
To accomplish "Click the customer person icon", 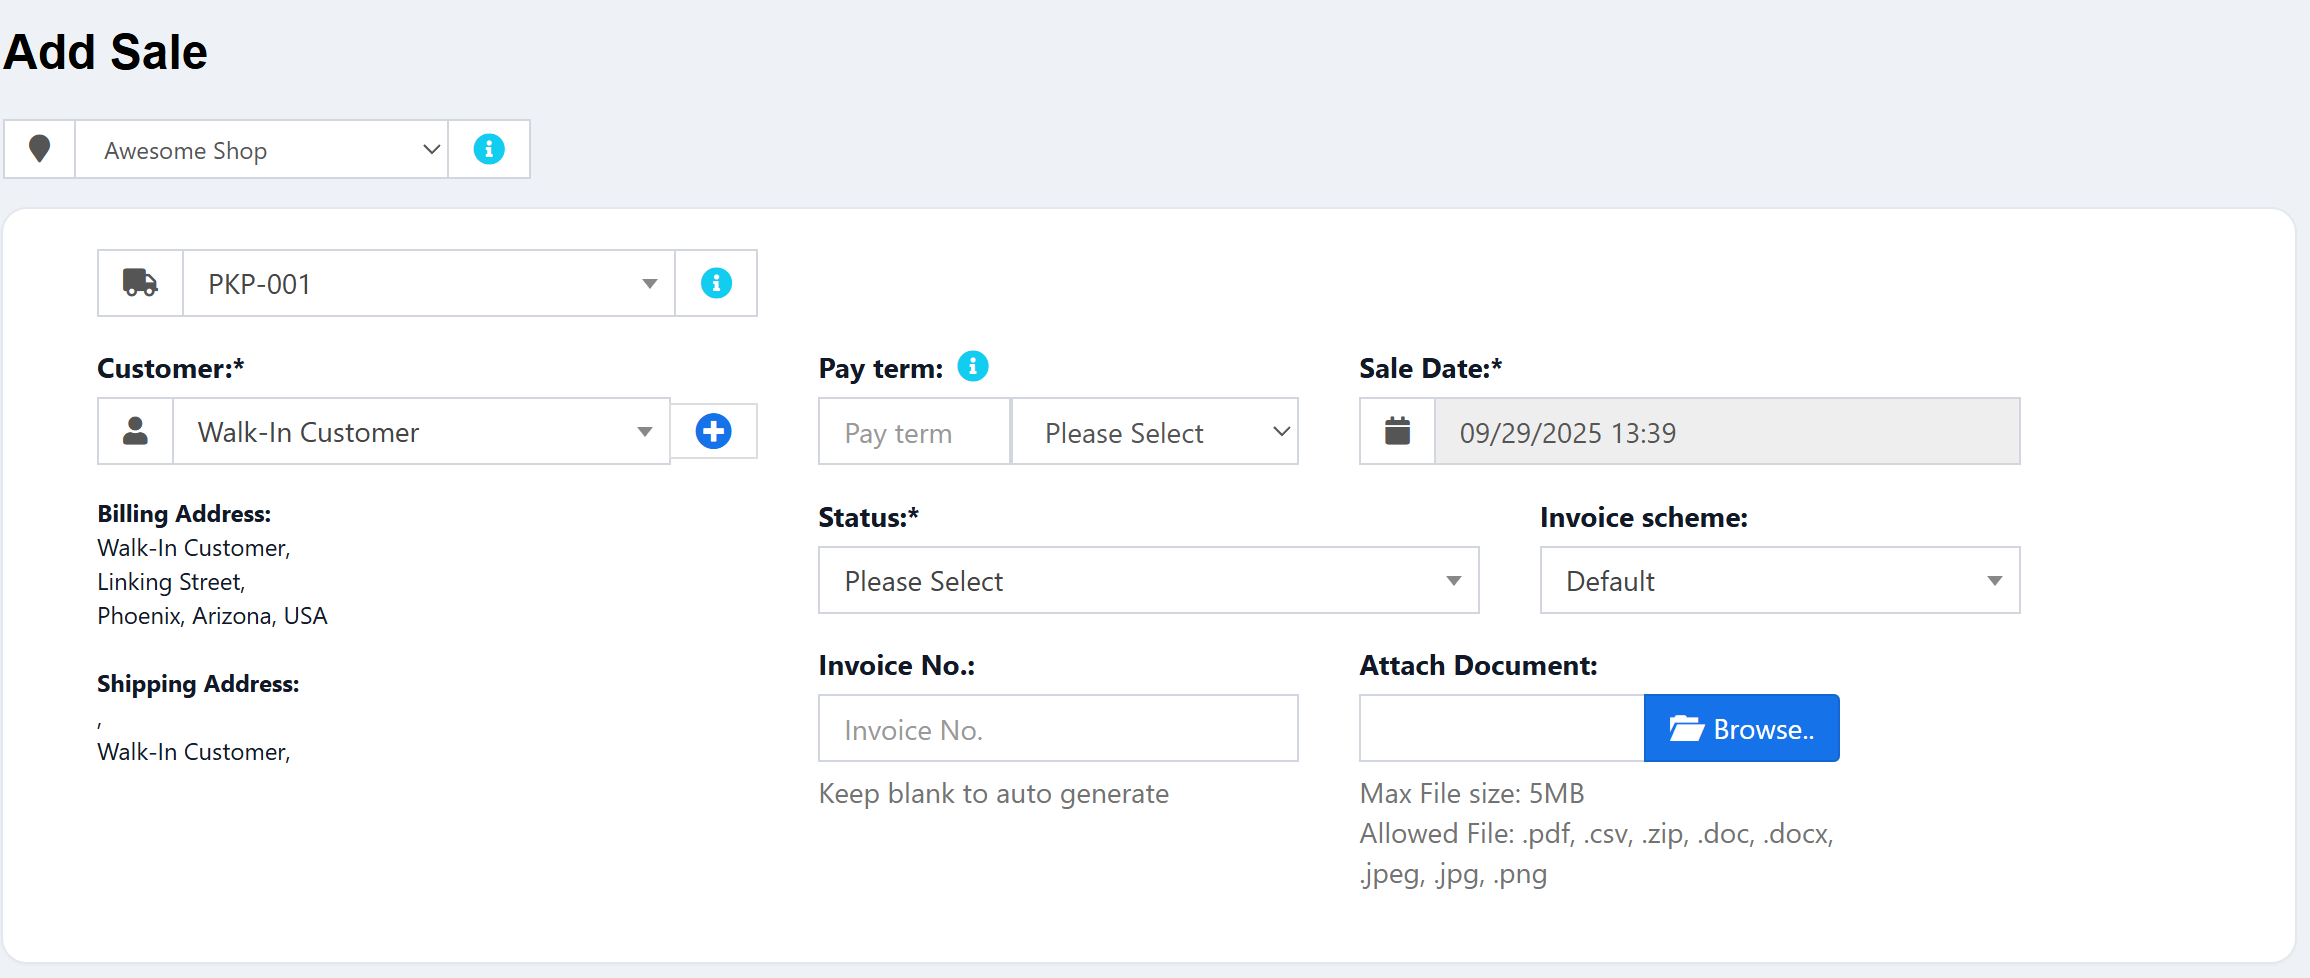I will [135, 431].
